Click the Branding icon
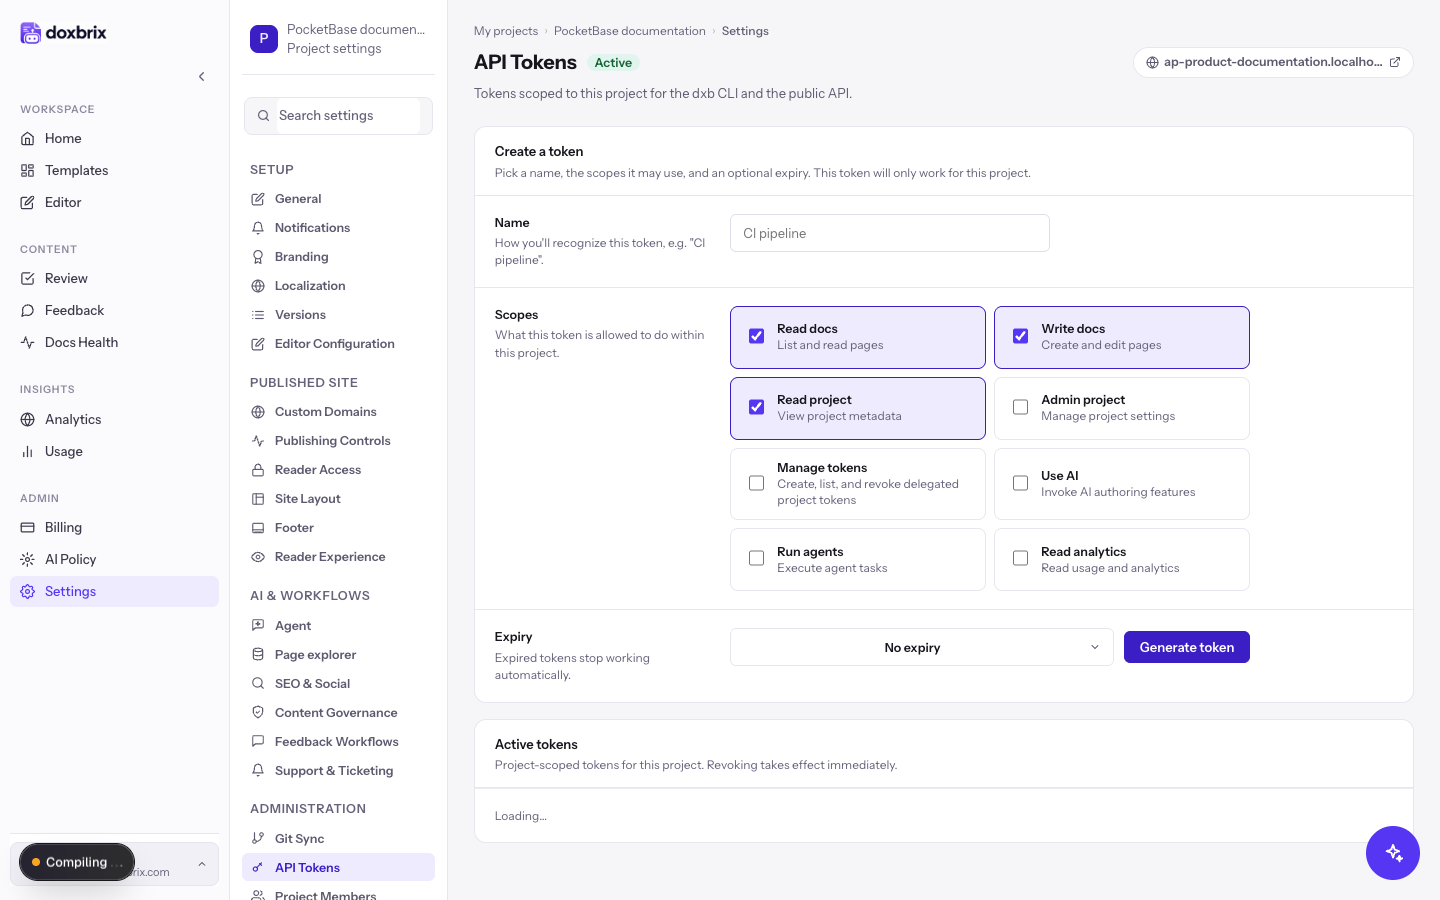The image size is (1440, 900). (258, 257)
